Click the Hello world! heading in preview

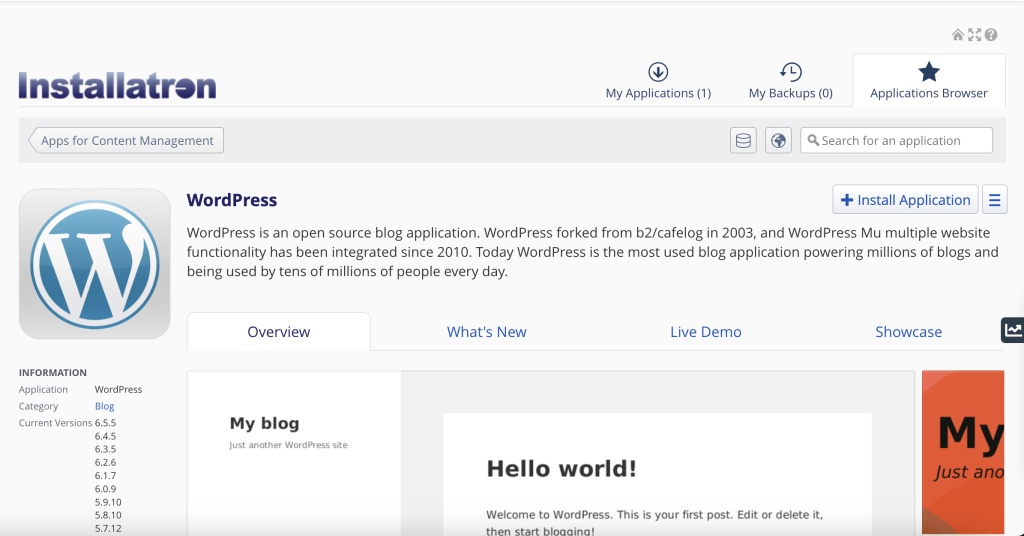(x=561, y=468)
